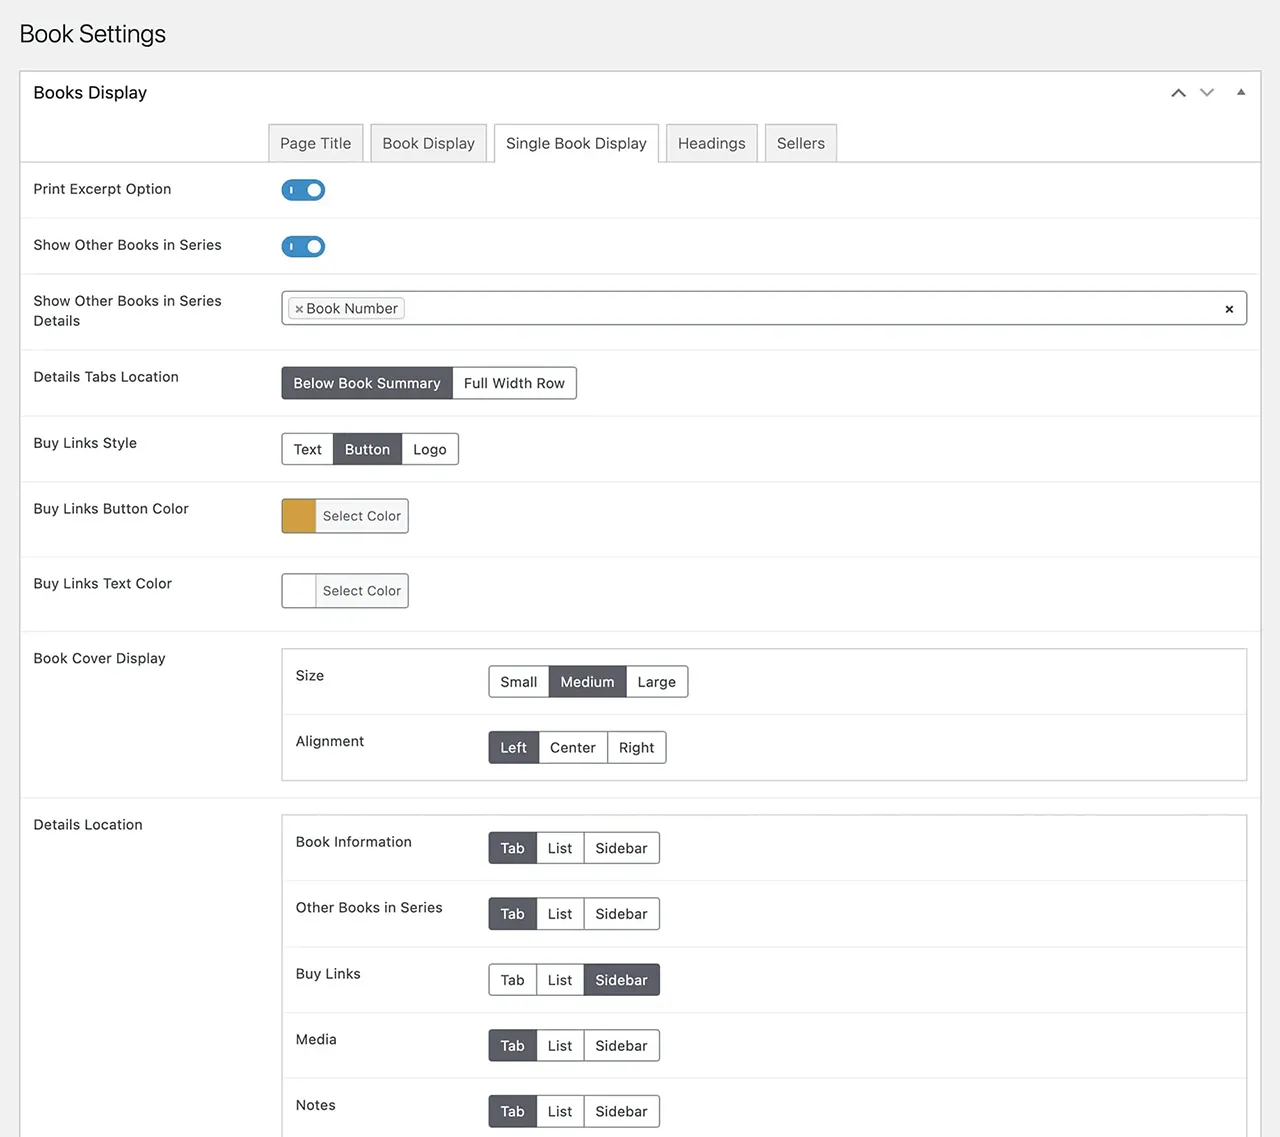
Task: Turn off Print Excerpt Option
Action: pos(303,190)
